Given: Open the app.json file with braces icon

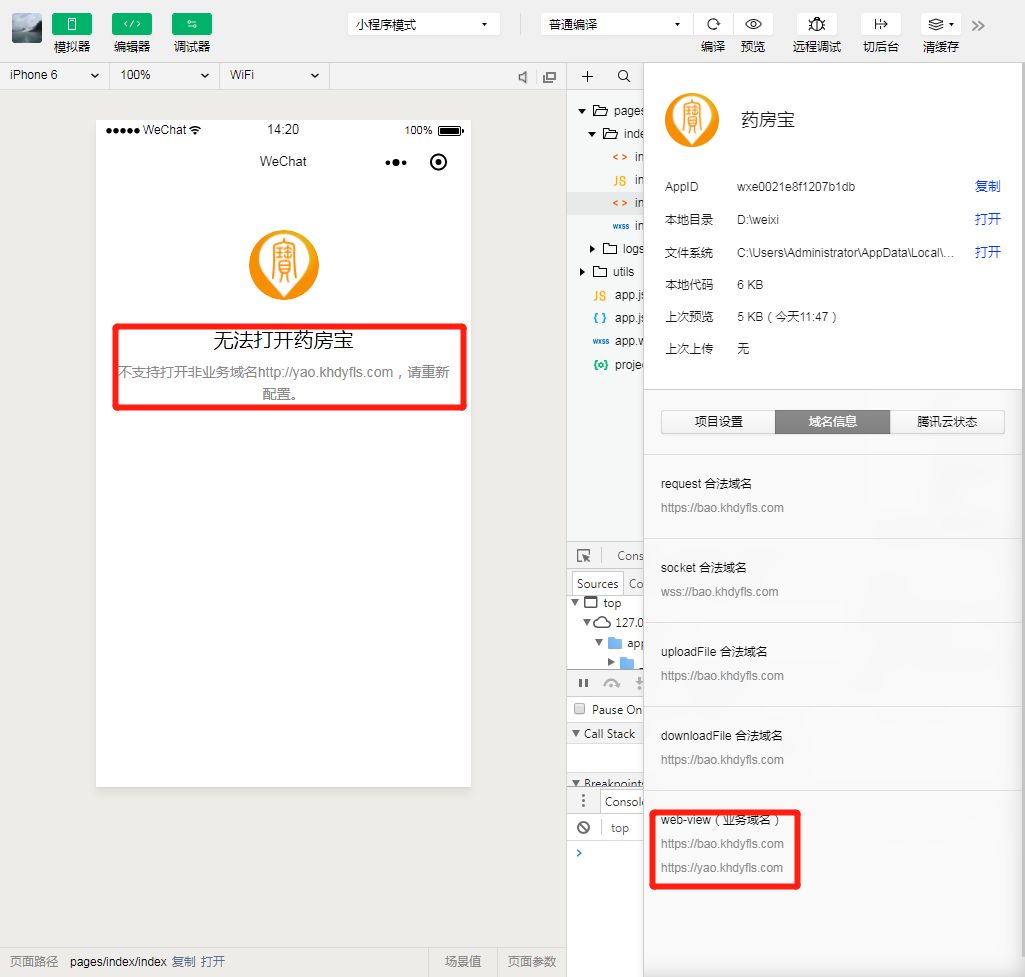Looking at the screenshot, I should (618, 318).
